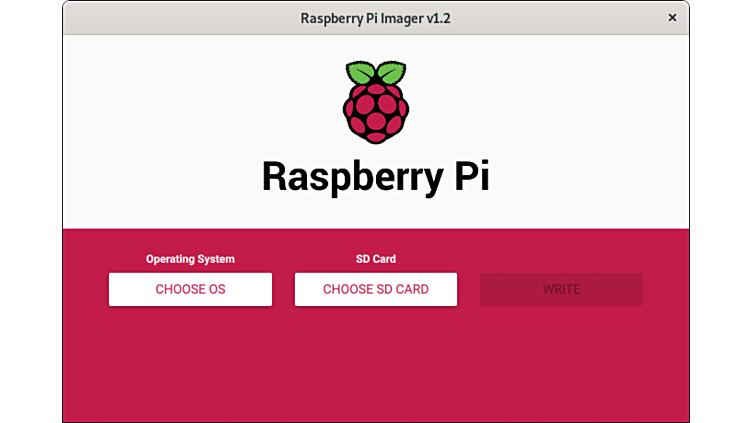Click the green leaves atop the logo

point(375,73)
